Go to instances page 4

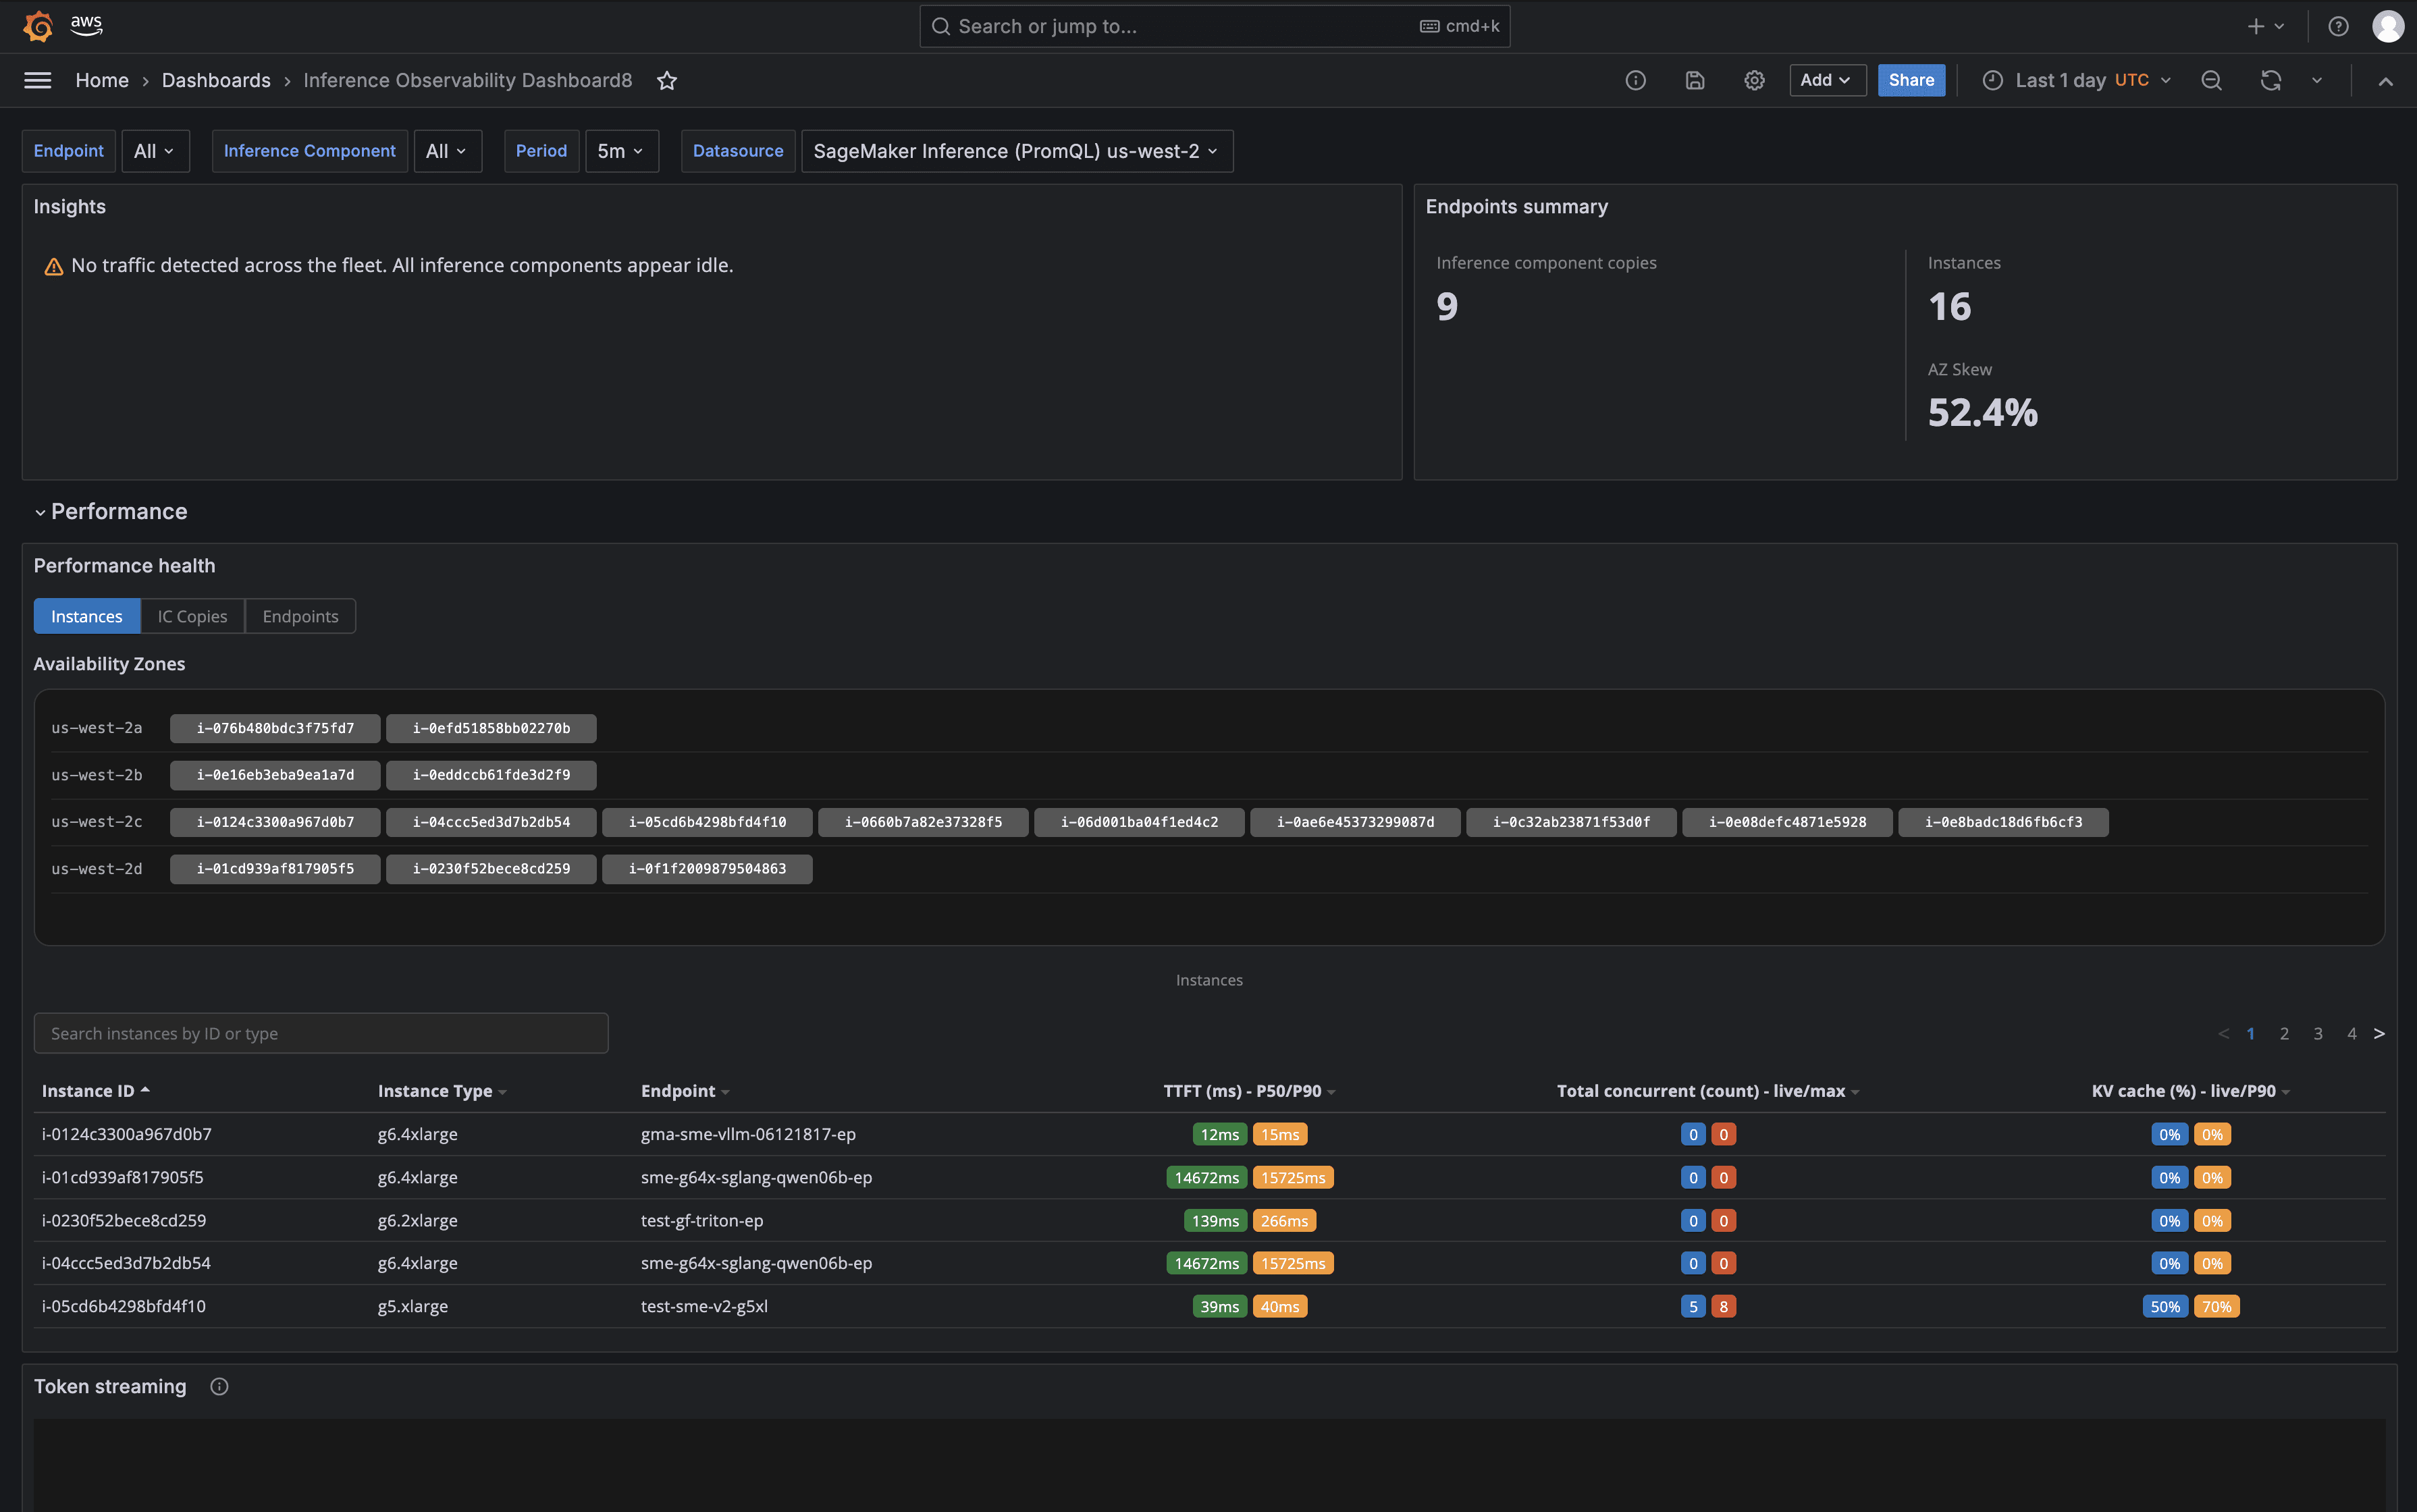point(2351,1033)
